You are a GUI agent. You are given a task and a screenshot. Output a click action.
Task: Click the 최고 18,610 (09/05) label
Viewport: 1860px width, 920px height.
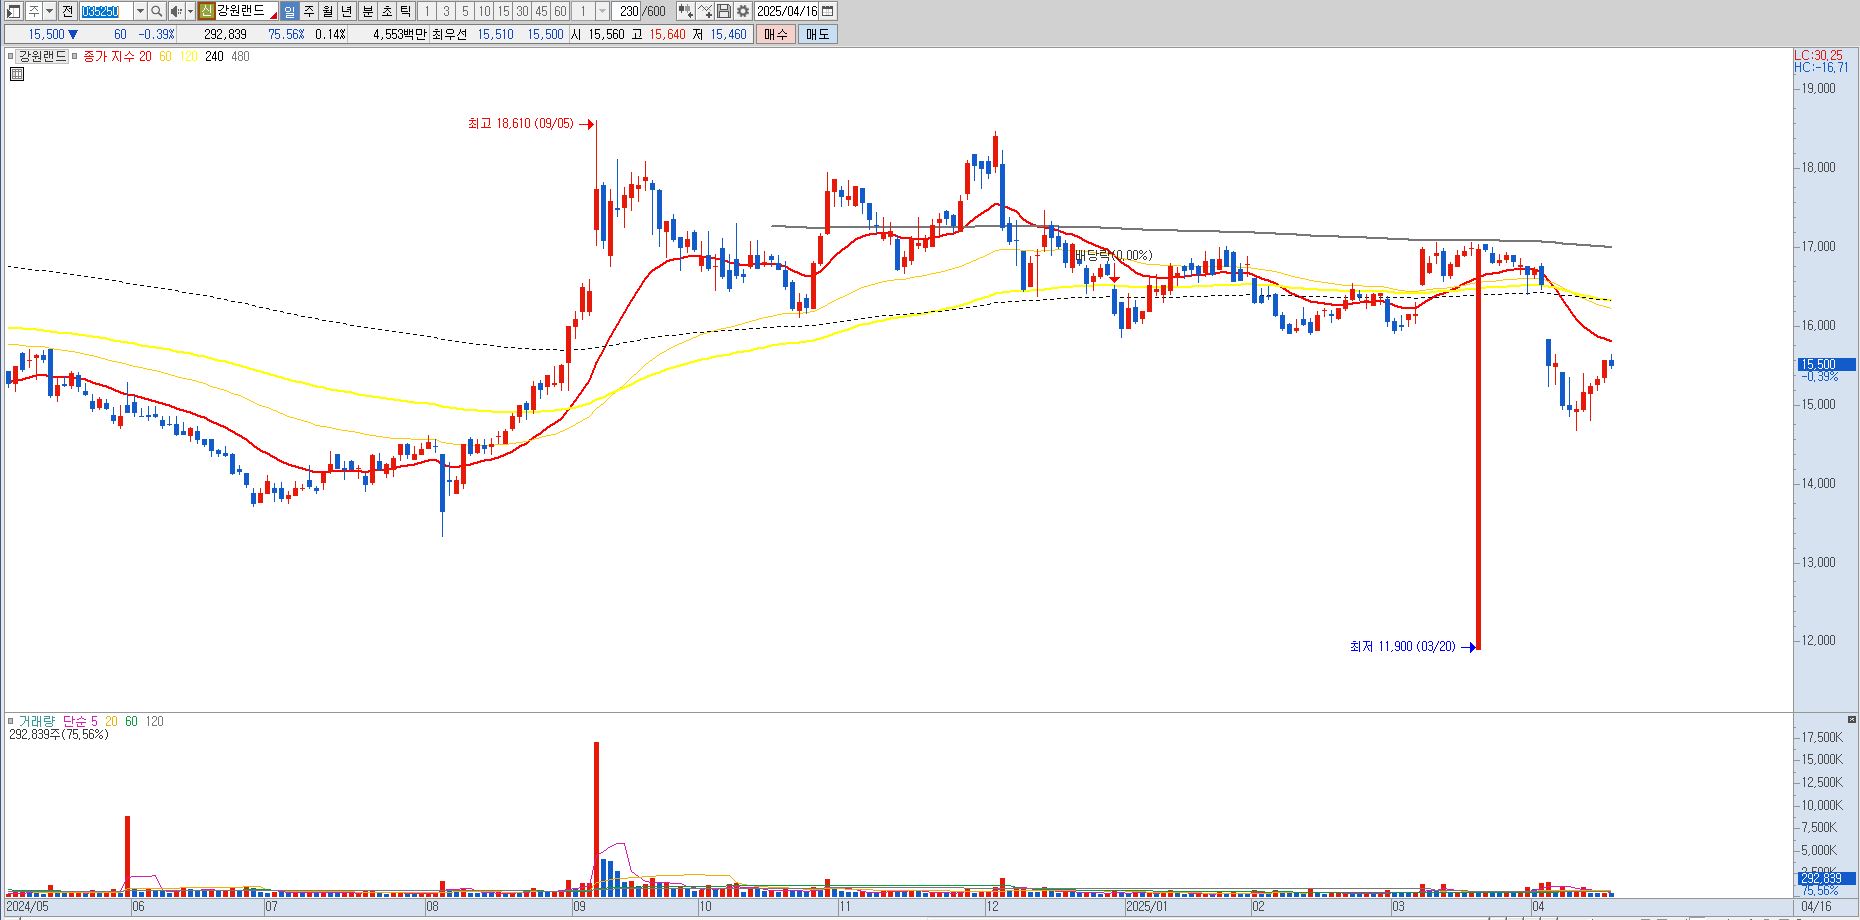521,124
